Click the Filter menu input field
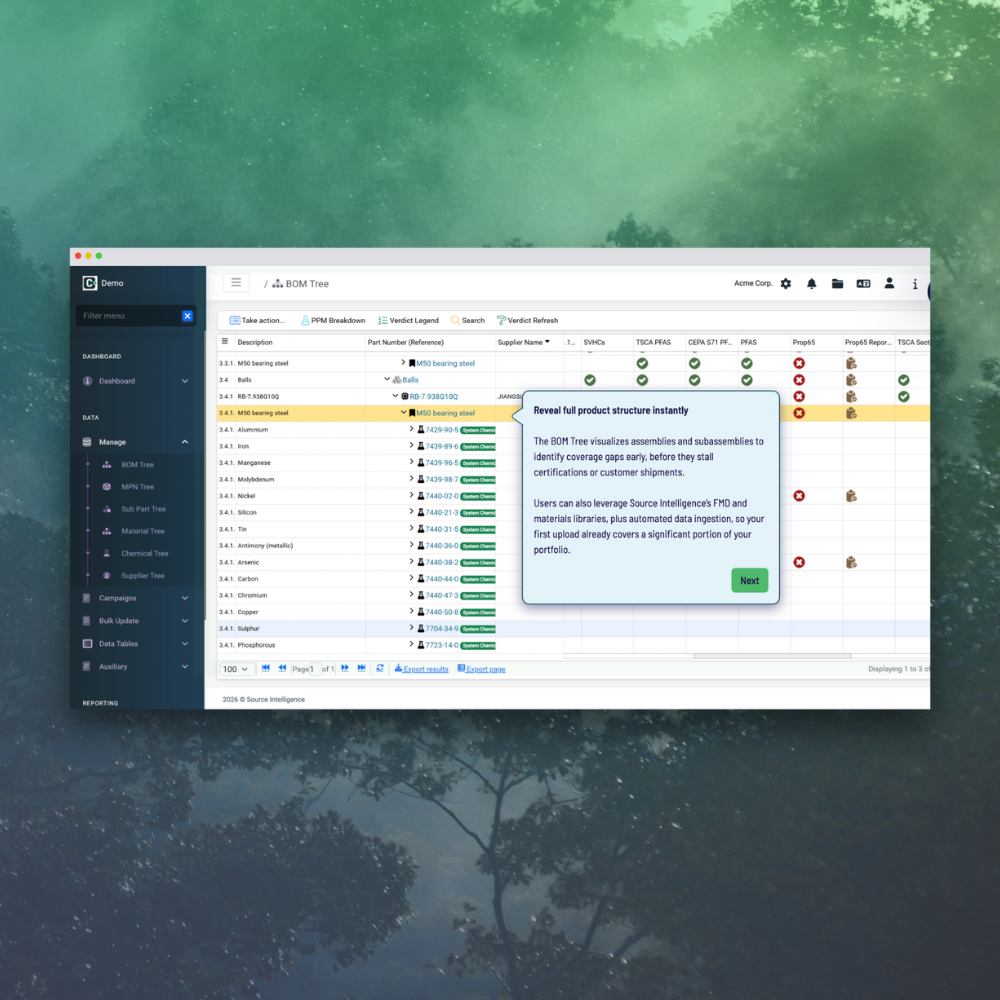Screen dimensions: 1000x1000 pyautogui.click(x=129, y=316)
